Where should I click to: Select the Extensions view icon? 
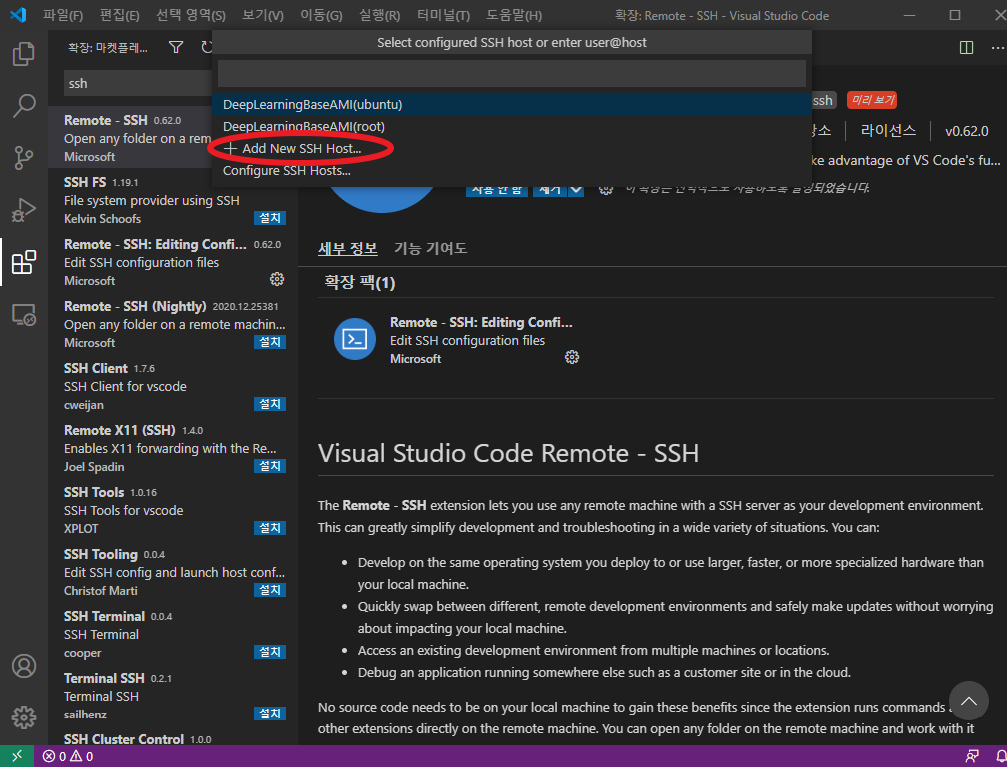tap(24, 262)
